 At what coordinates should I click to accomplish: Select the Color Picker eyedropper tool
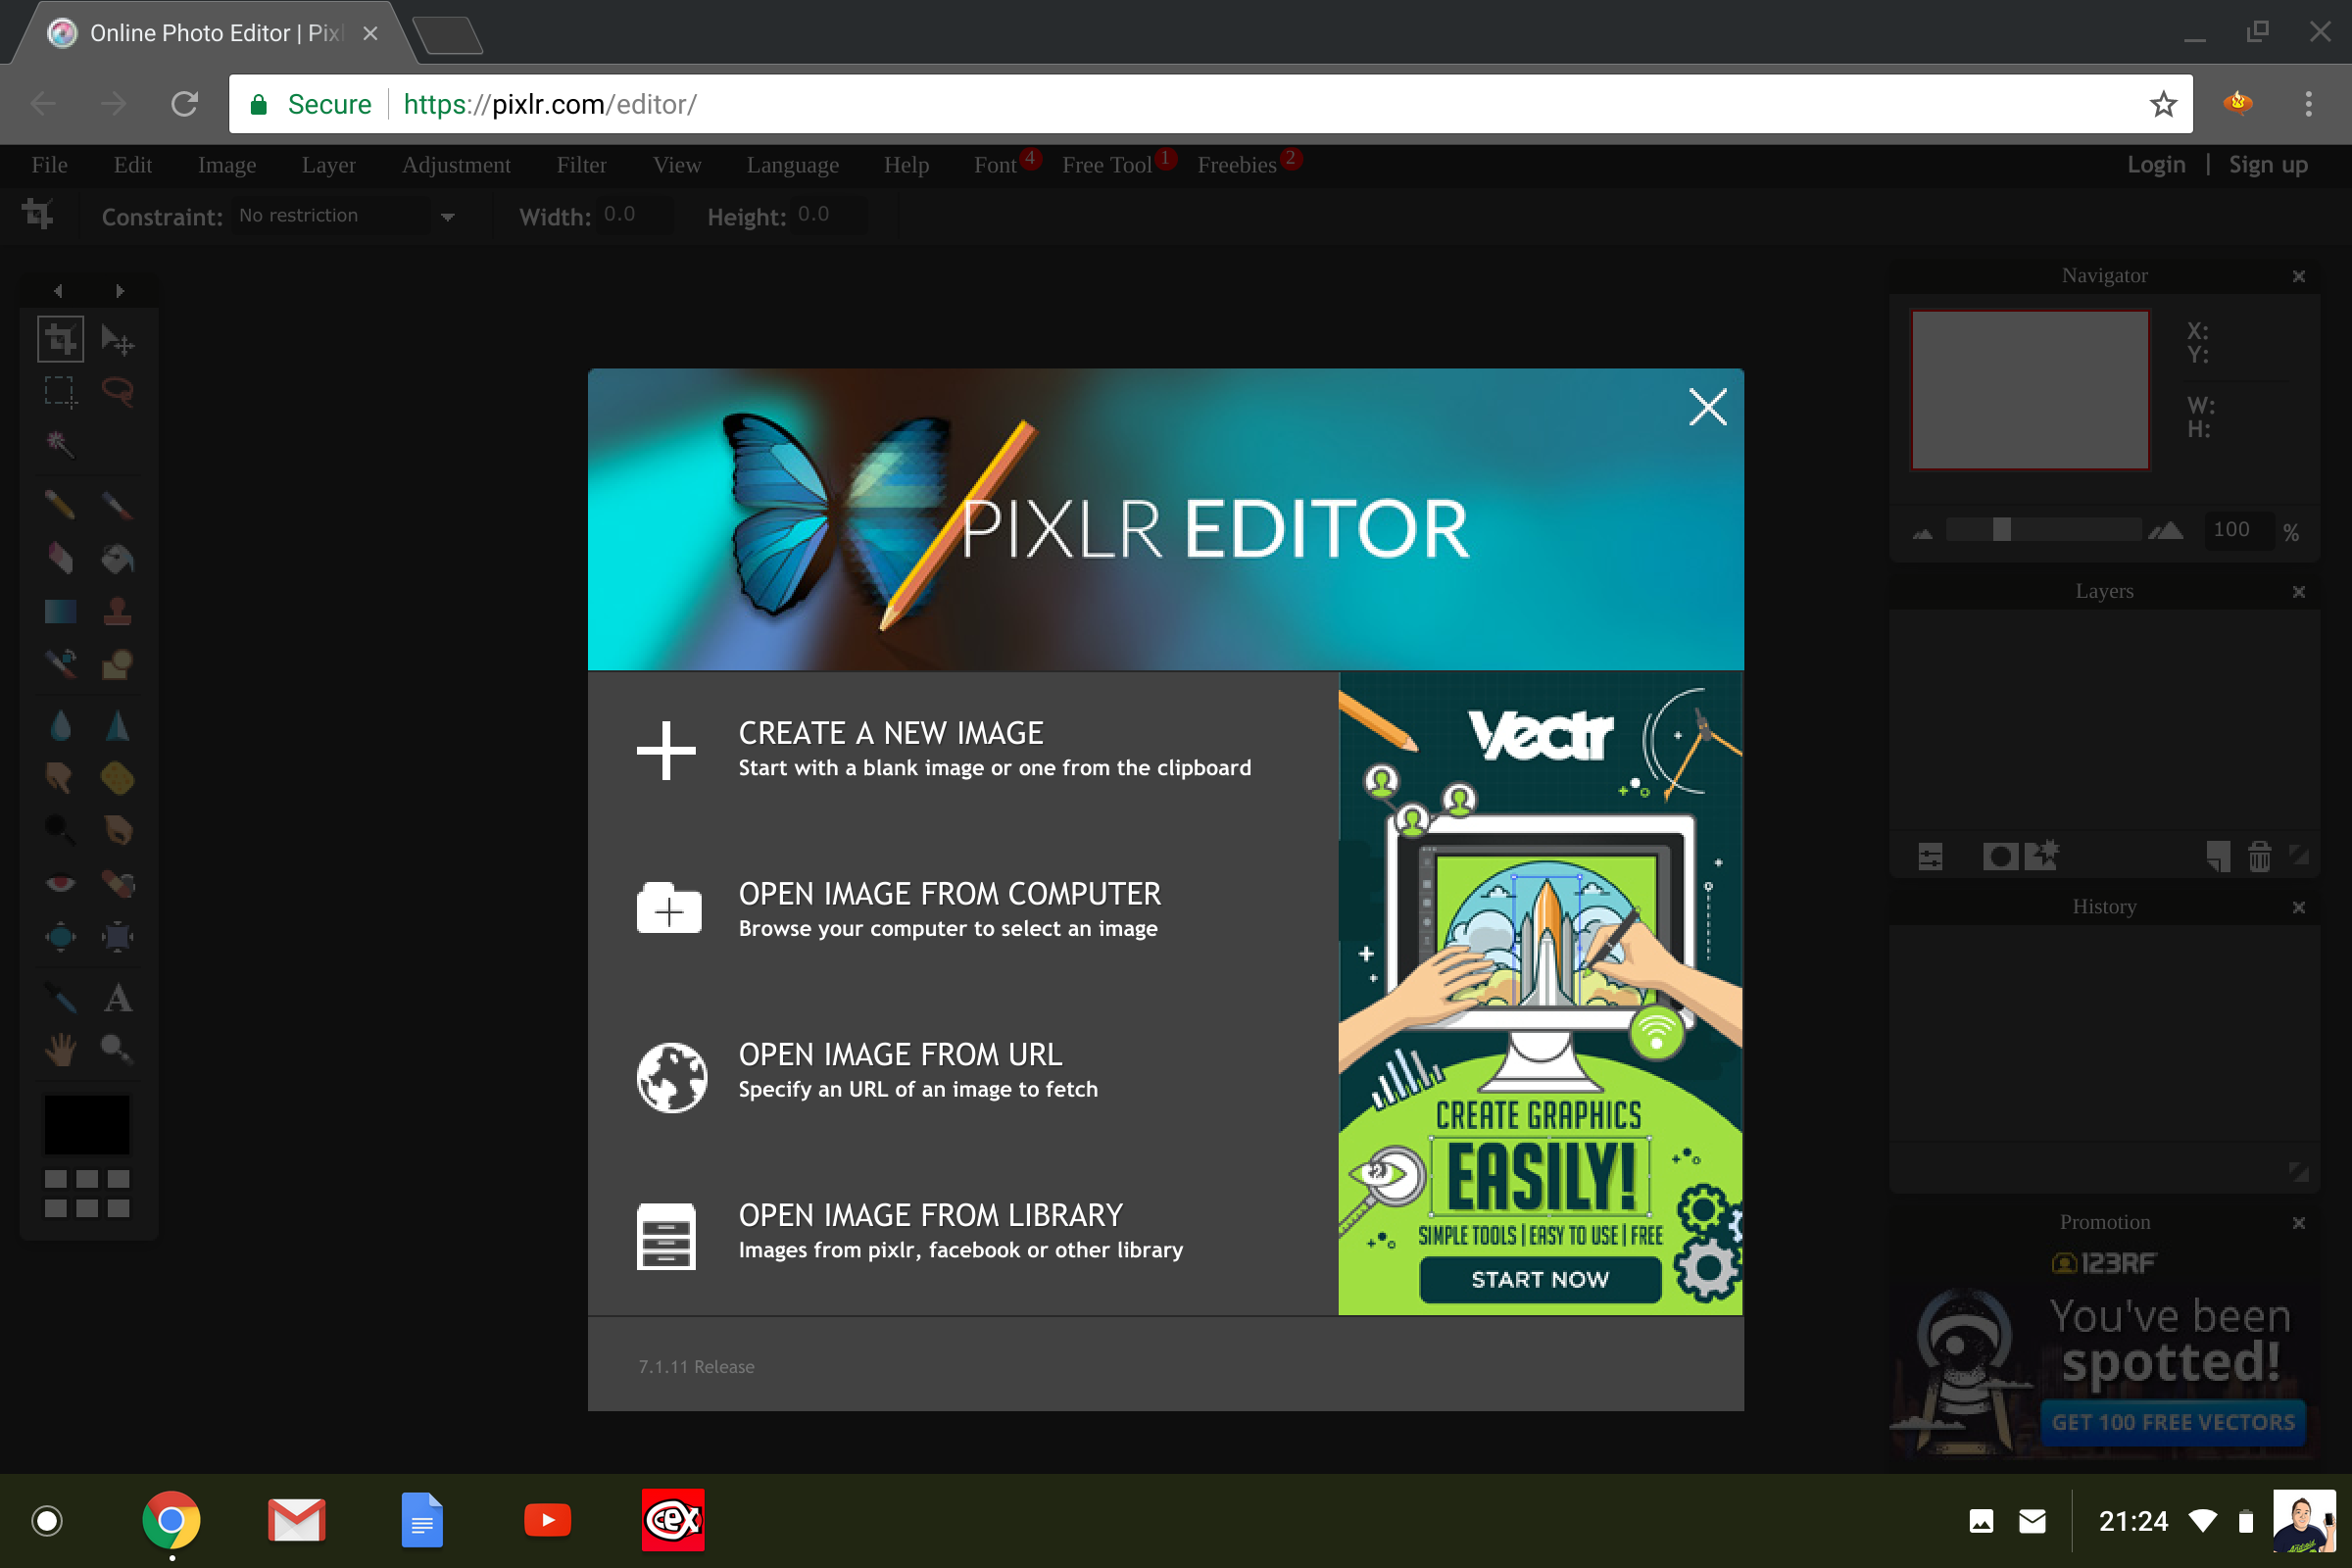[x=60, y=997]
